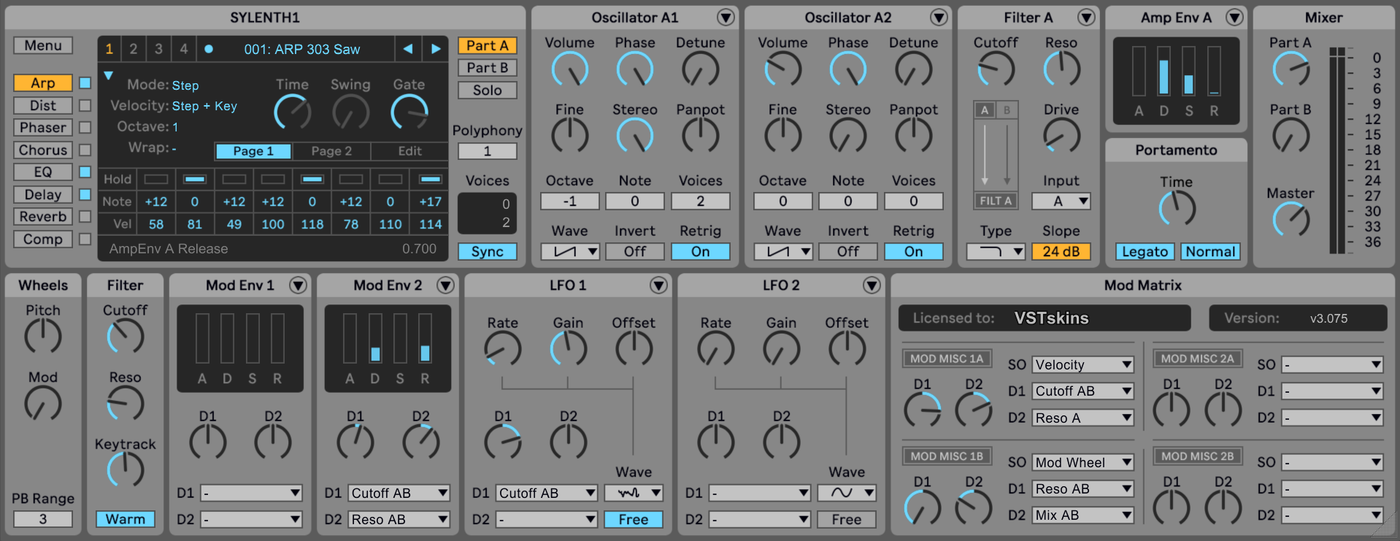This screenshot has height=541, width=1400.
Task: Click the Filter A Cutoff knob
Action: [995, 69]
